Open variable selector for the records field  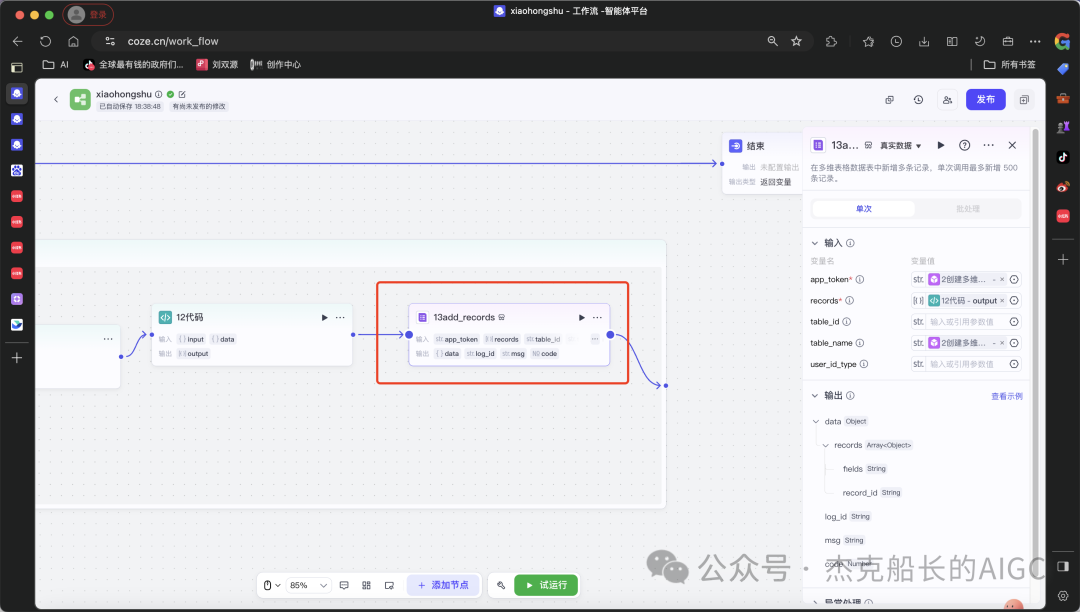point(1014,301)
